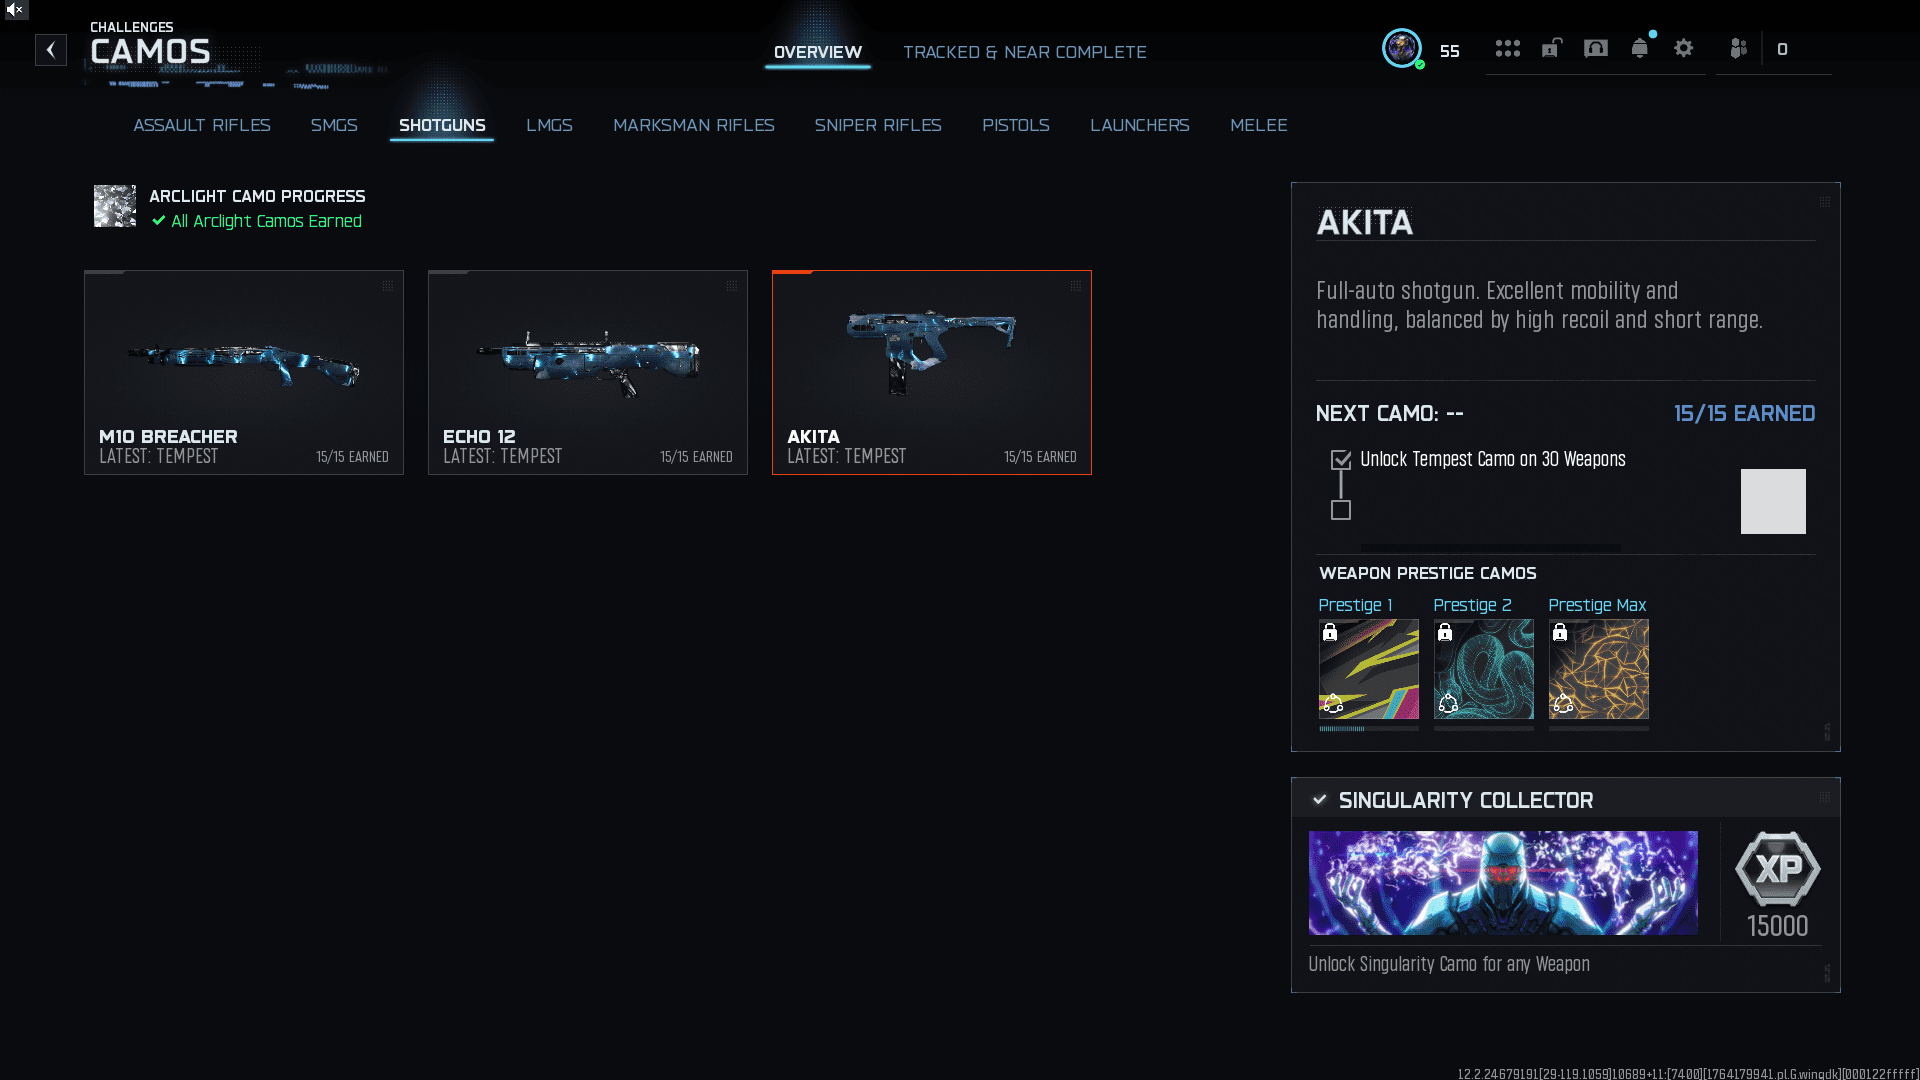Open the Assault Rifles category tab
The image size is (1920, 1080).
(202, 125)
